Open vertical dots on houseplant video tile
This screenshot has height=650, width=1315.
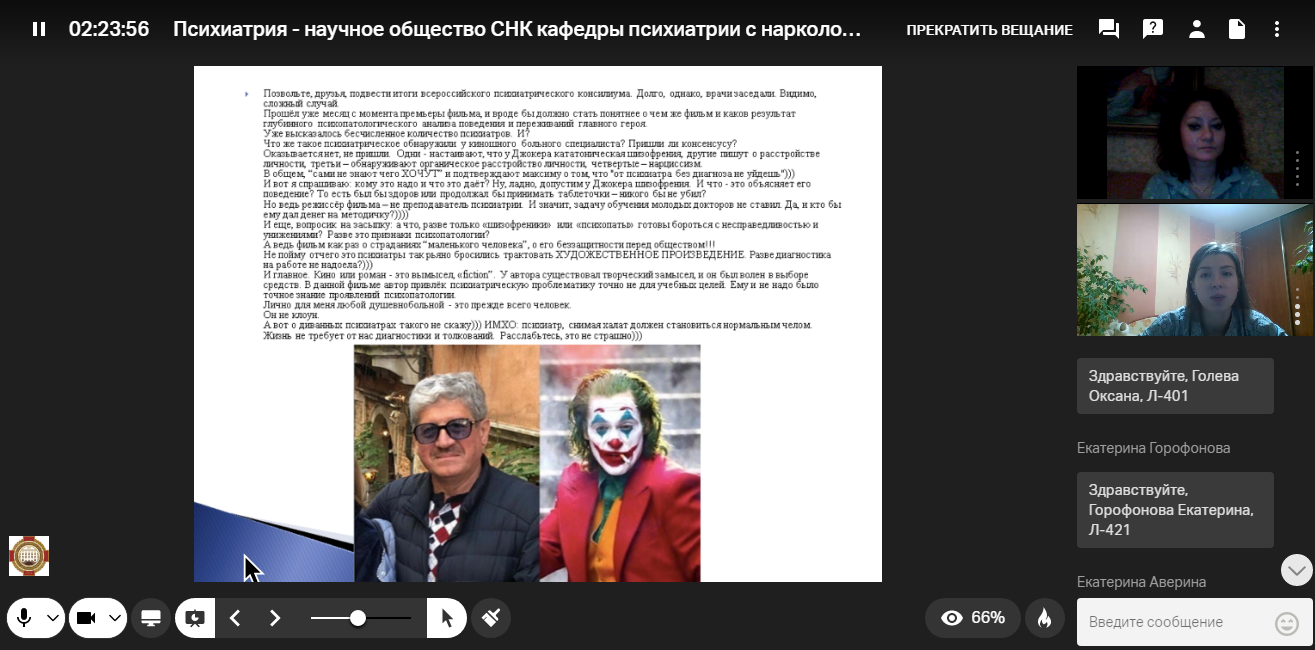1298,306
